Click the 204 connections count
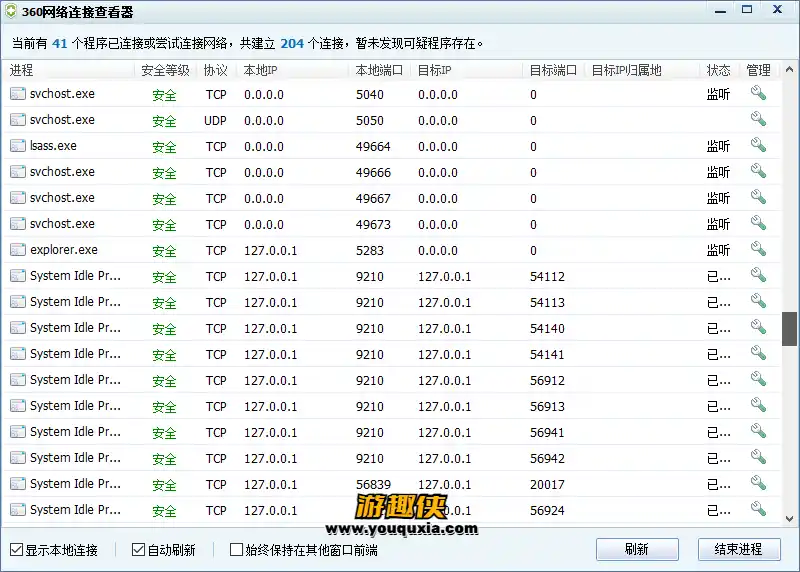 (x=292, y=43)
